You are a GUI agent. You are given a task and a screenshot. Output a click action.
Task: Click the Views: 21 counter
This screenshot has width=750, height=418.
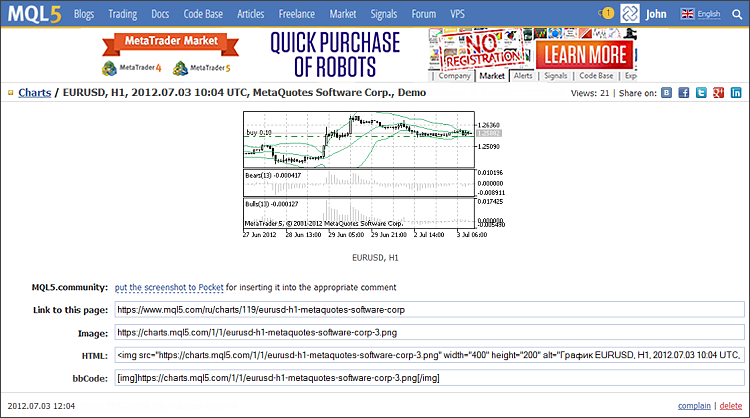pyautogui.click(x=590, y=93)
